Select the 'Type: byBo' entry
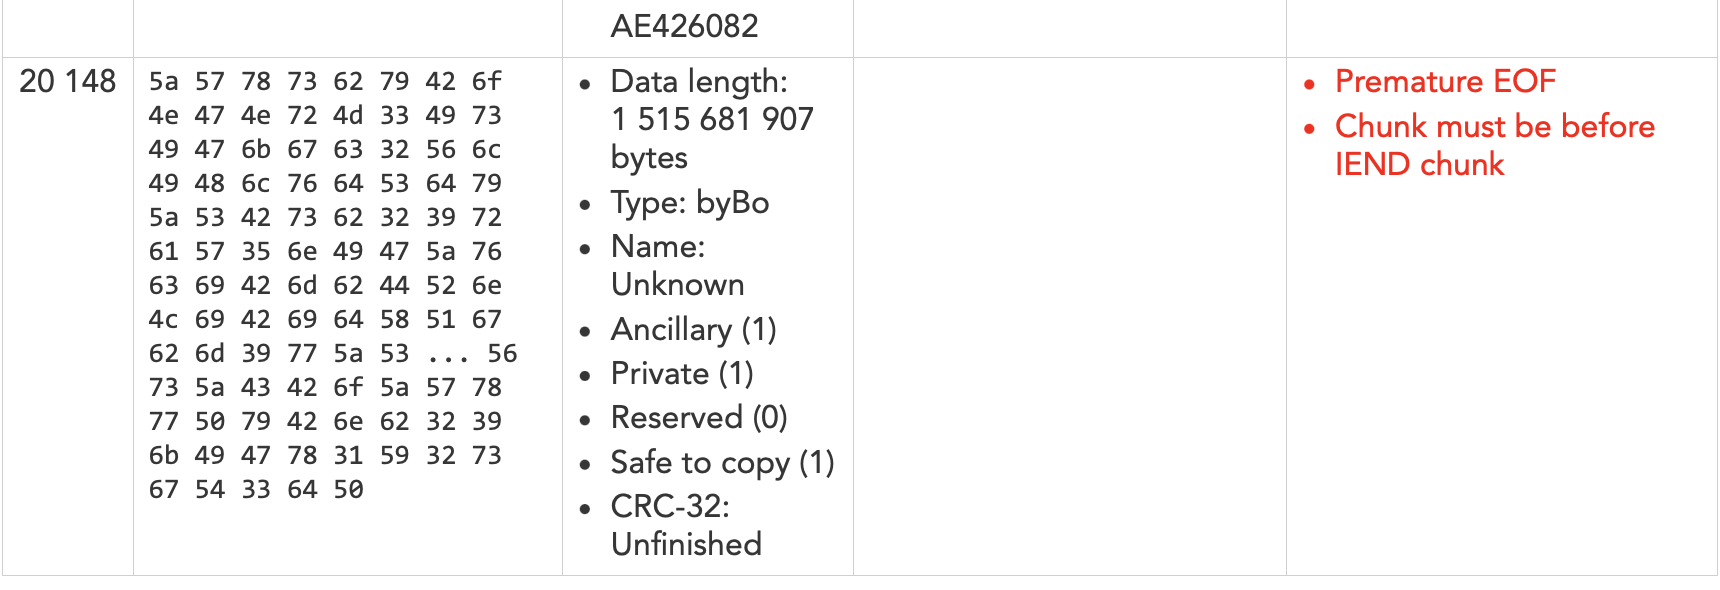1720x590 pixels. point(690,203)
